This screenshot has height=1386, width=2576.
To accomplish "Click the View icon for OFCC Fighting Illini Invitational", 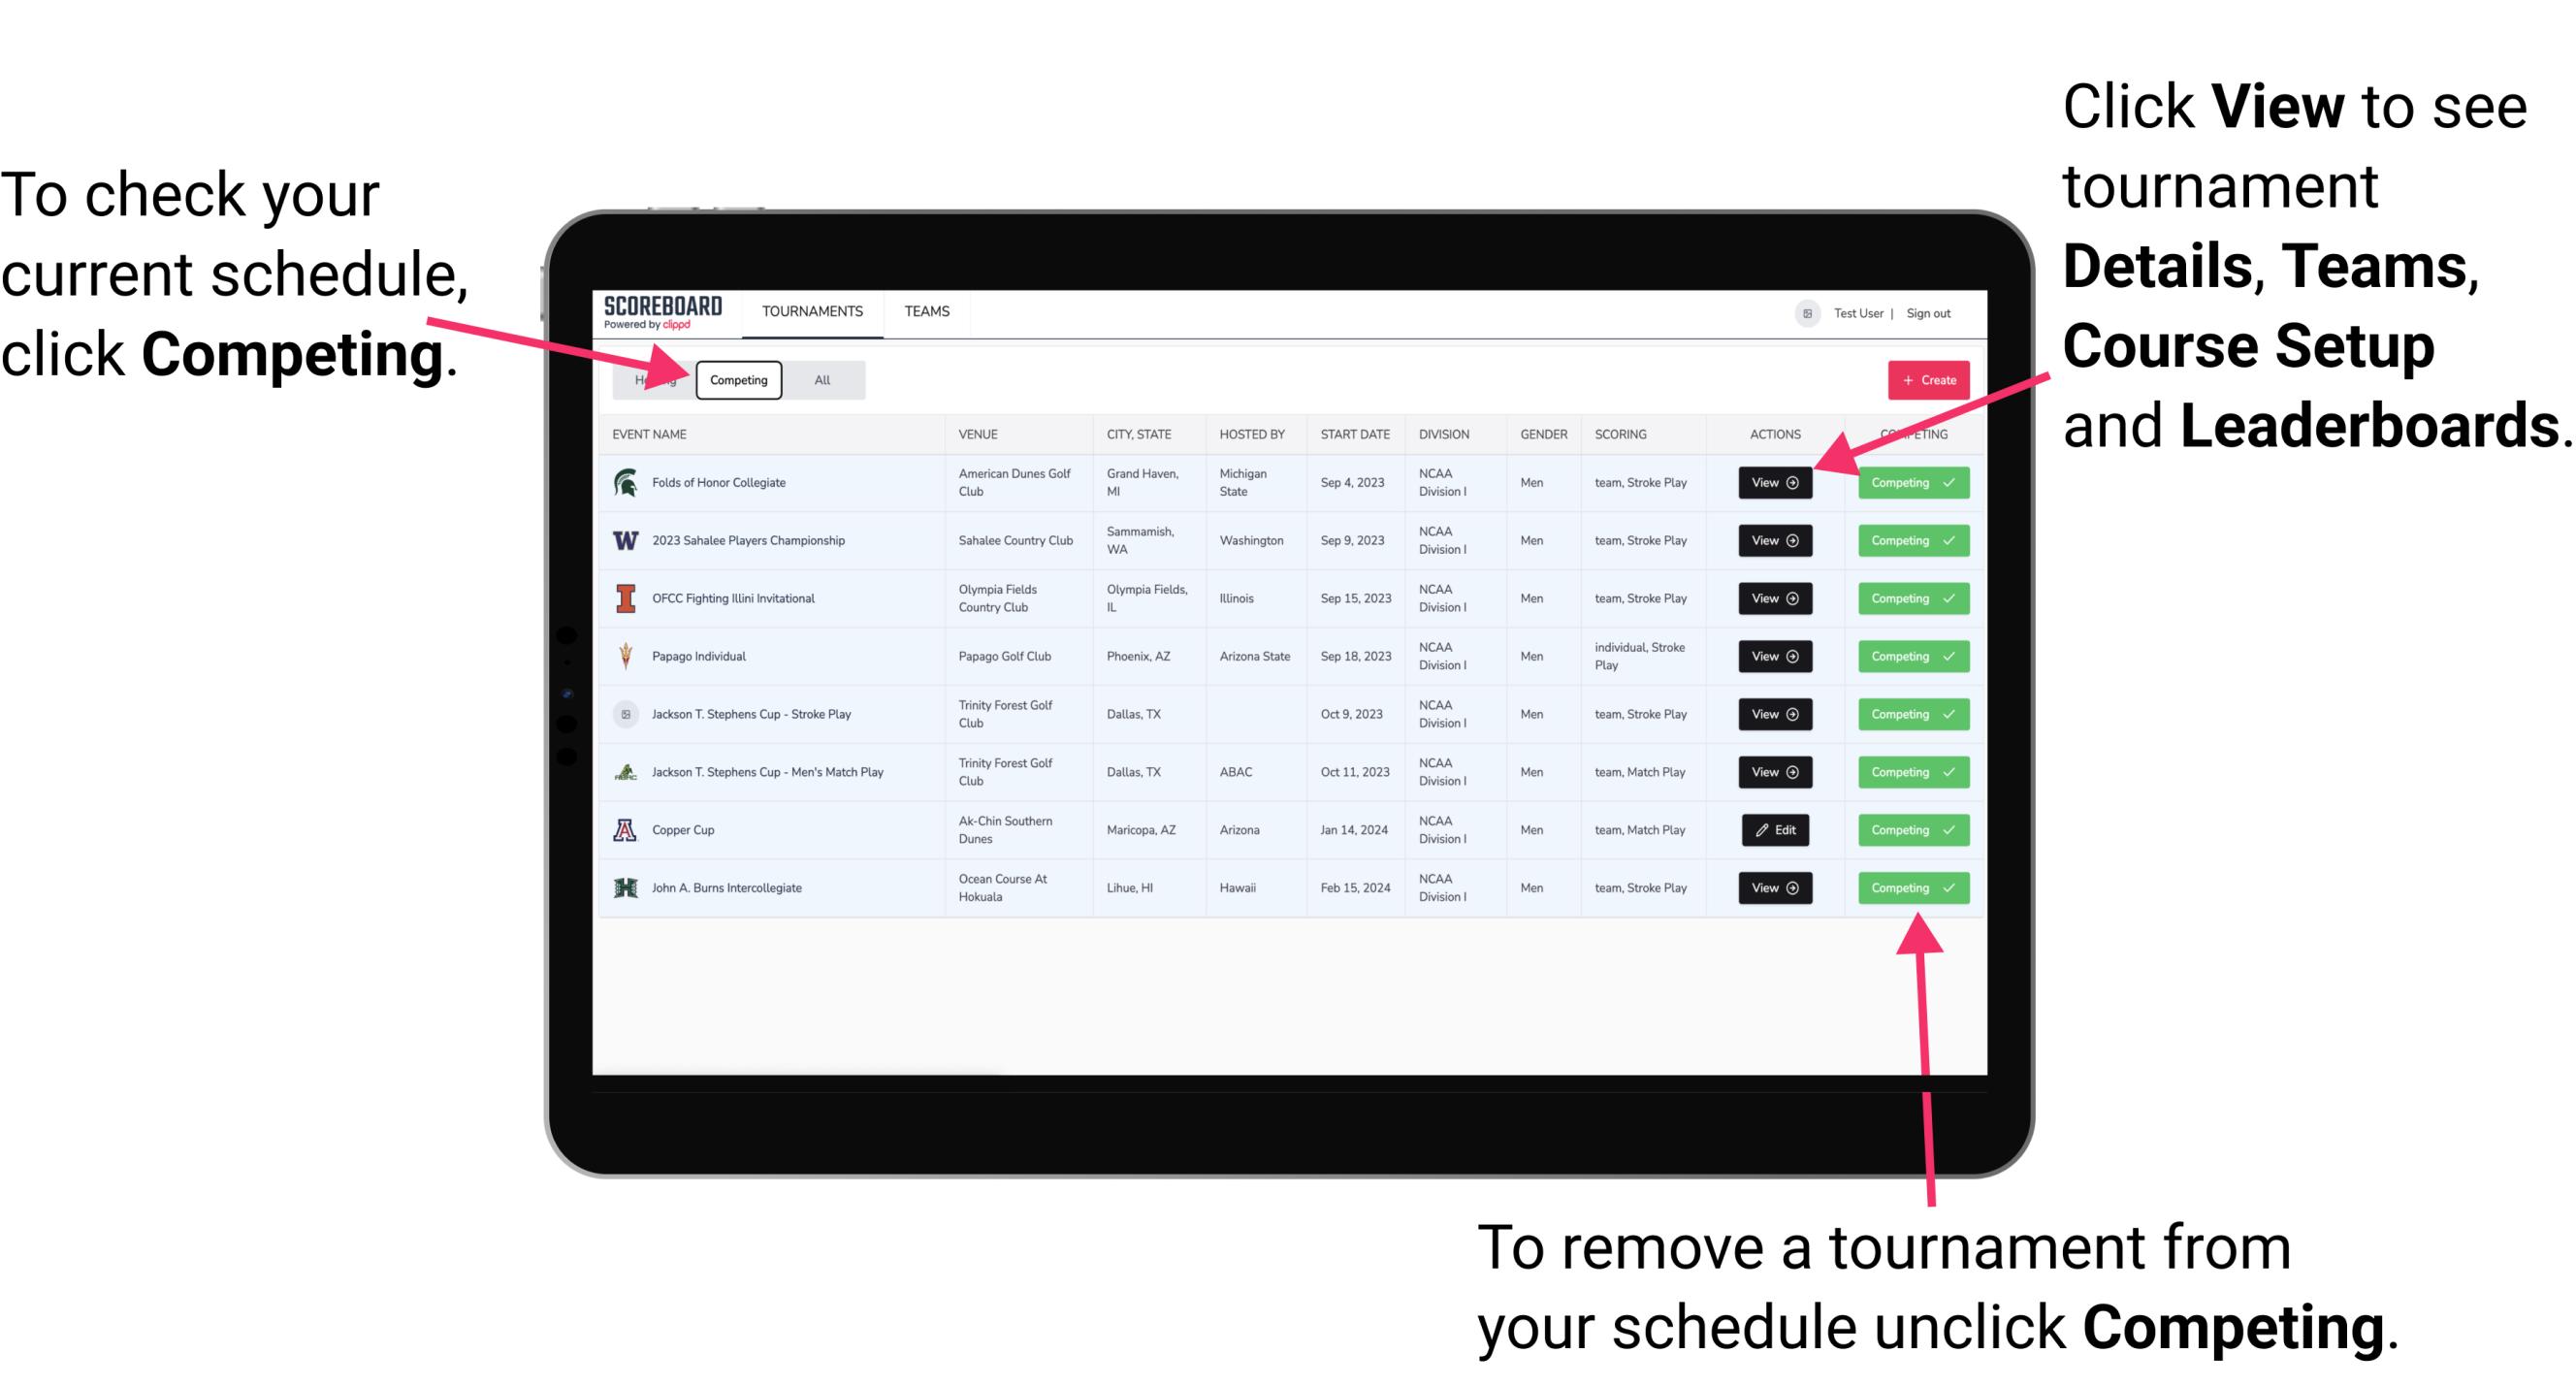I will click(x=1773, y=599).
